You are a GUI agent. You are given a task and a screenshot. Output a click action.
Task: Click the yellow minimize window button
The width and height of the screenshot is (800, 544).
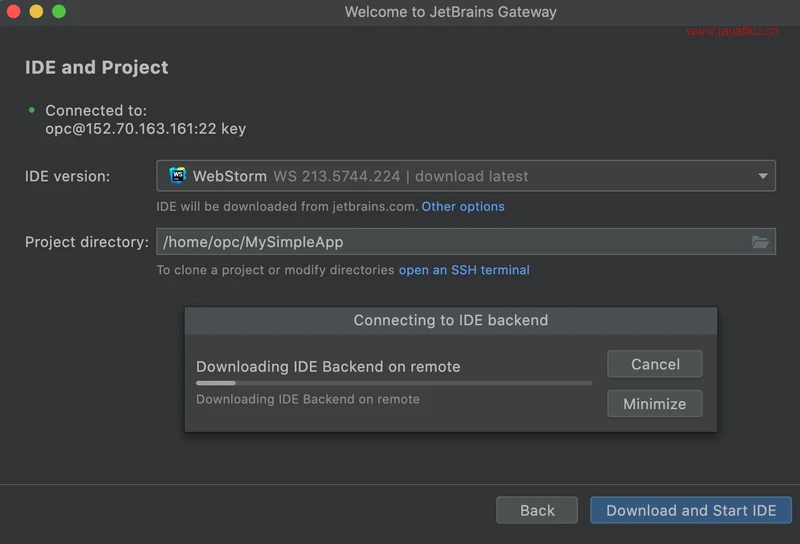click(36, 11)
